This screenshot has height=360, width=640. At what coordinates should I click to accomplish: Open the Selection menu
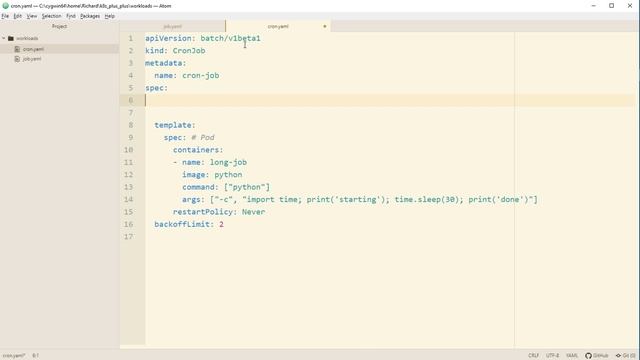tap(51, 16)
